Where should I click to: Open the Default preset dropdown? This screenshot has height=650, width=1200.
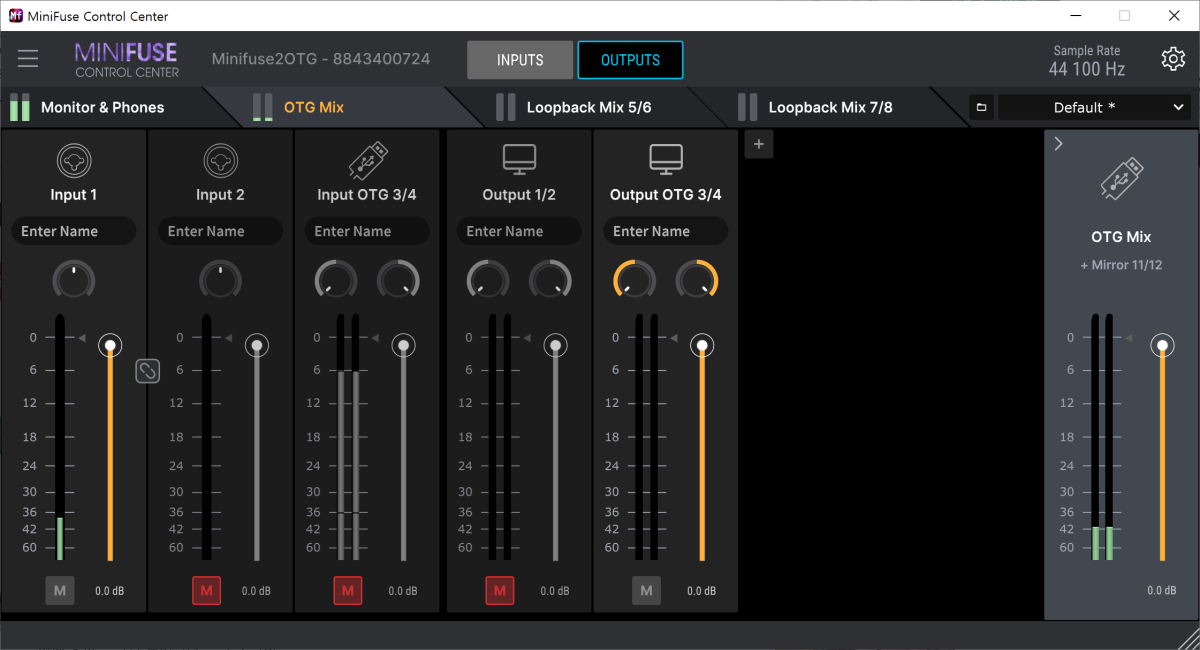click(x=1094, y=108)
